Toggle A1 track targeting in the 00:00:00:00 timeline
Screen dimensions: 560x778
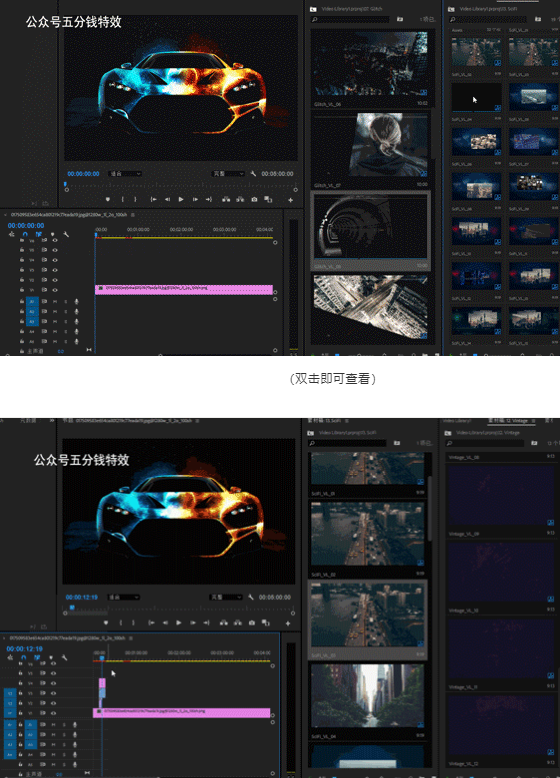[32, 302]
